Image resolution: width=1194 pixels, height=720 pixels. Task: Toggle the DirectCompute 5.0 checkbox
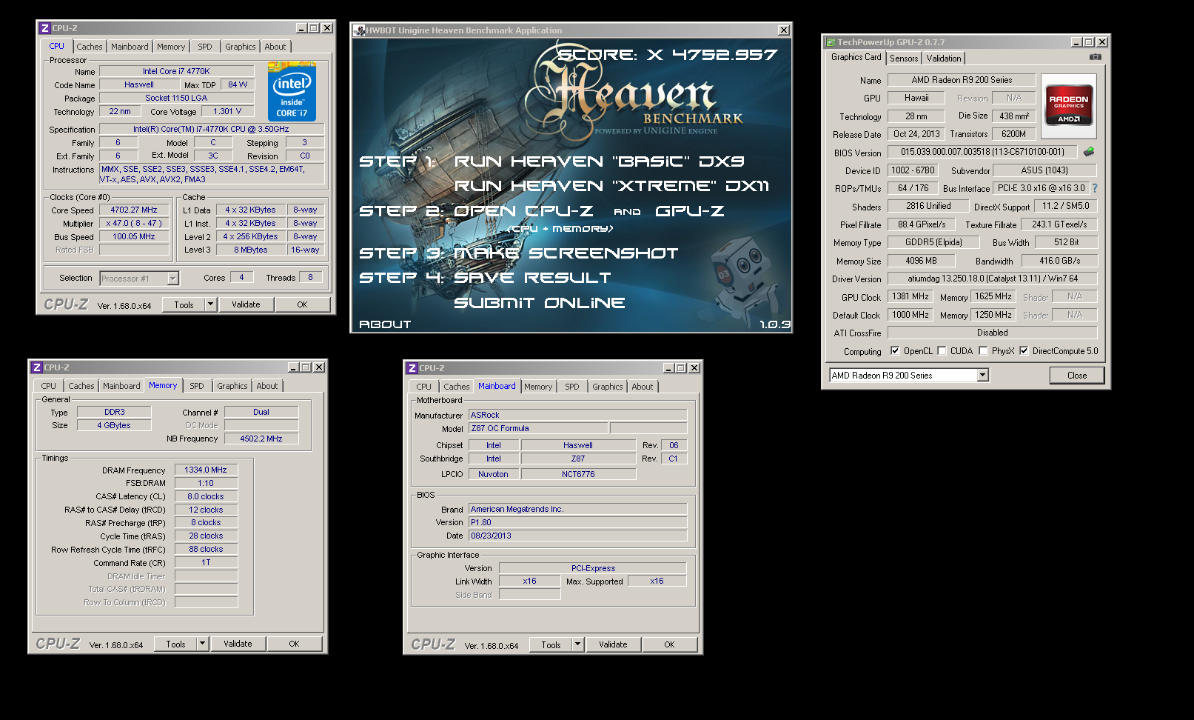tap(1023, 351)
